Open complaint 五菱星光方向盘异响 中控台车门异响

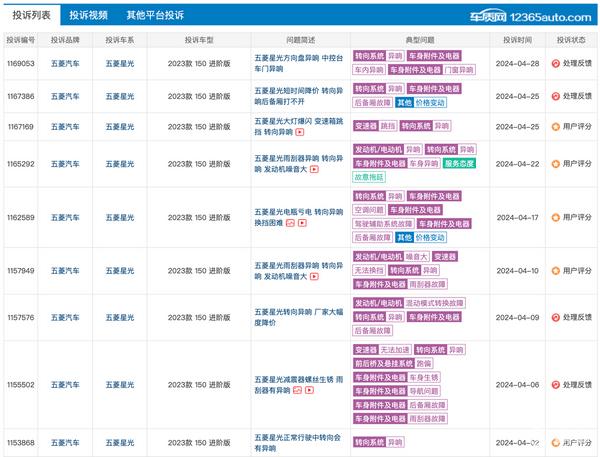298,63
